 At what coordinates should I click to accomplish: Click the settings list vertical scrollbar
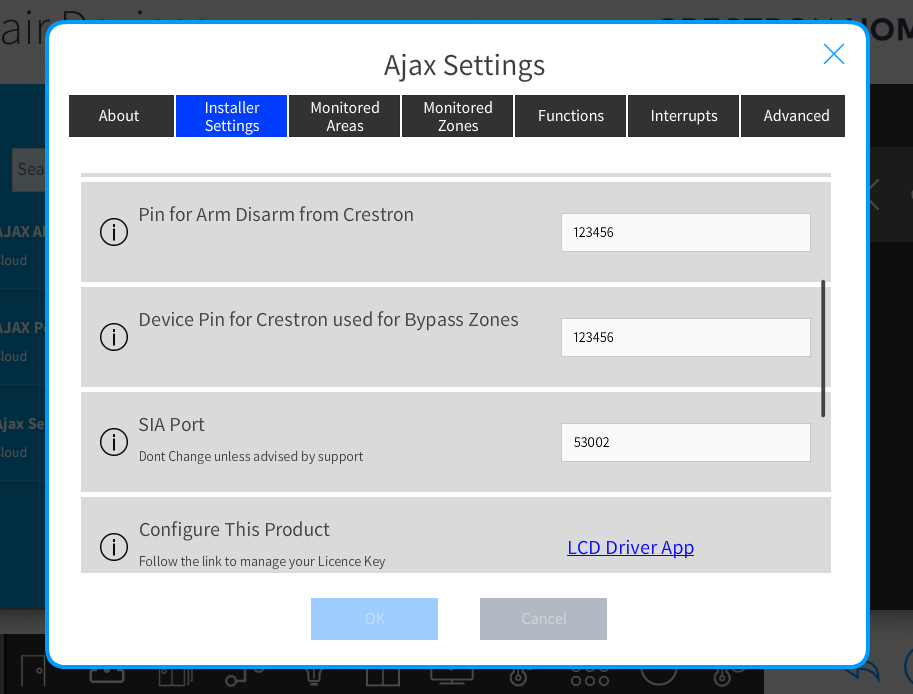[x=823, y=348]
